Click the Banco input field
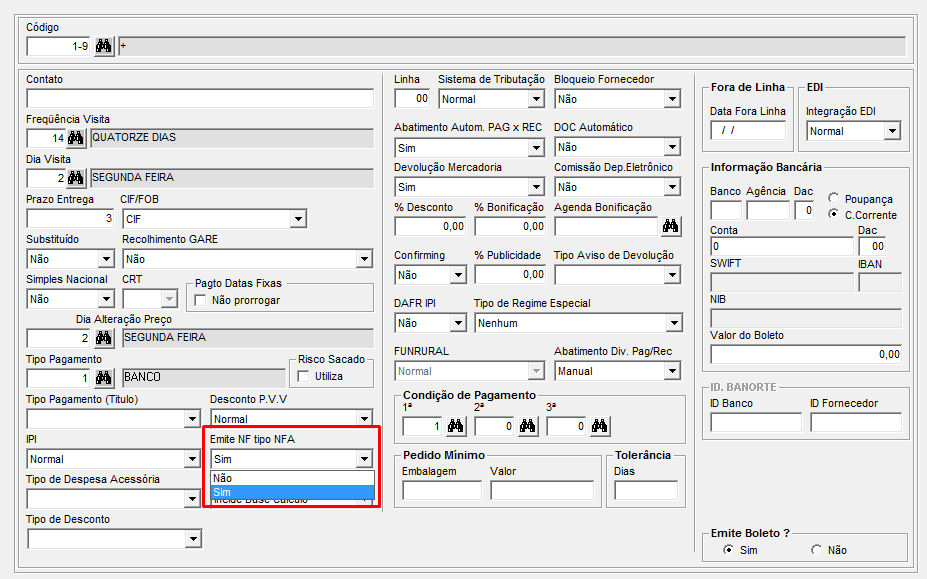This screenshot has height=579, width=927. [726, 211]
